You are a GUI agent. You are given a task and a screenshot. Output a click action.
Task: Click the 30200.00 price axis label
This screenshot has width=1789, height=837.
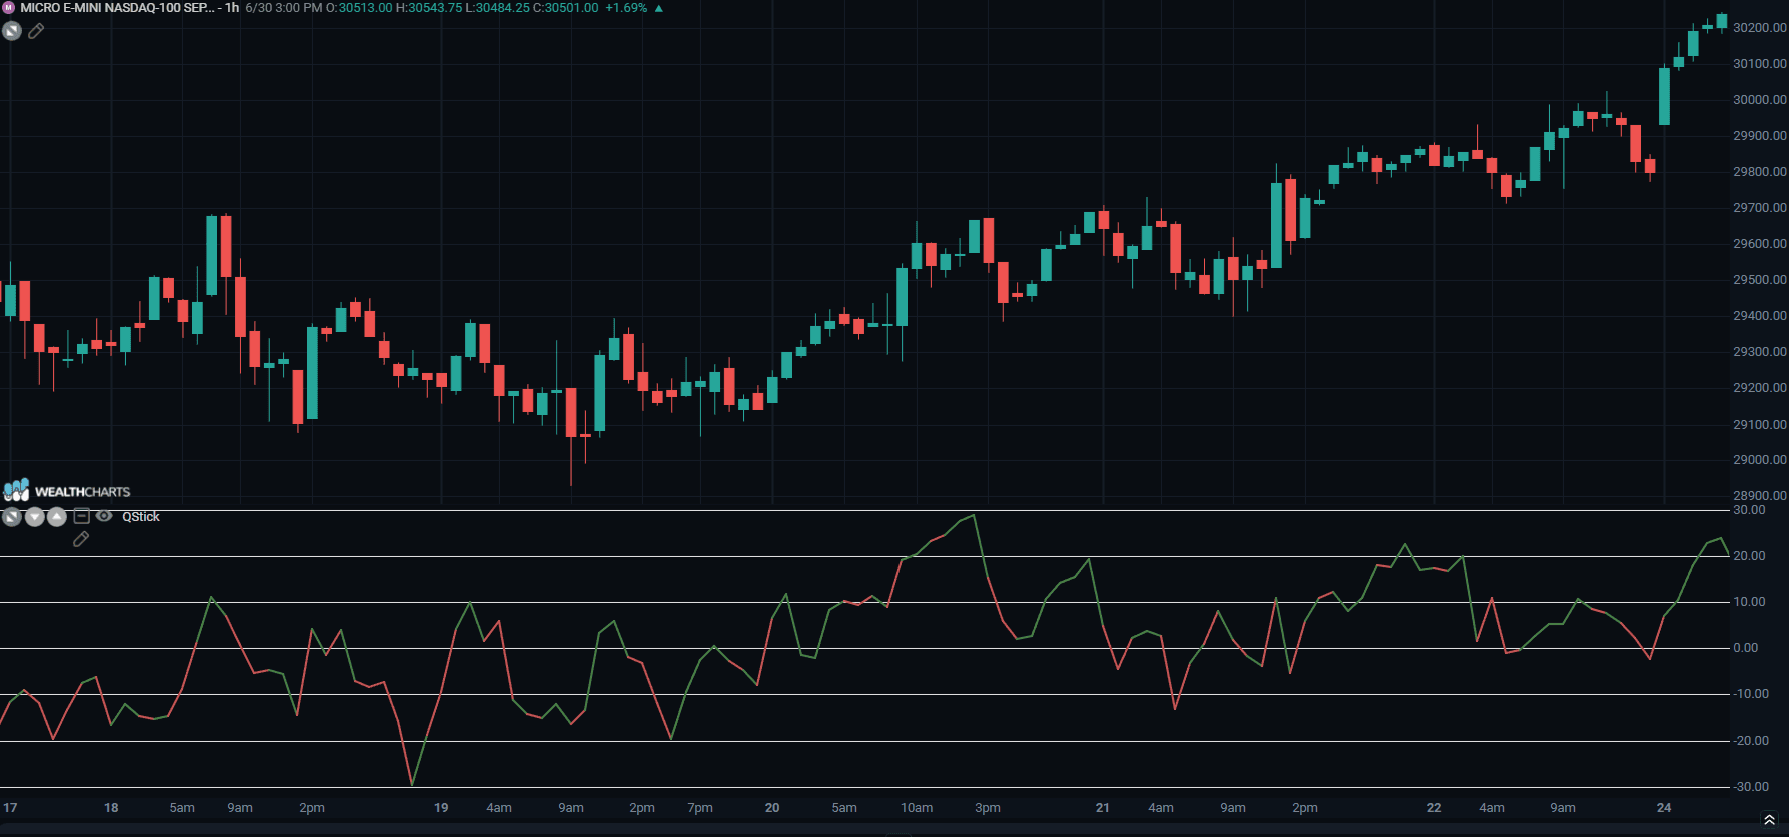click(x=1759, y=28)
